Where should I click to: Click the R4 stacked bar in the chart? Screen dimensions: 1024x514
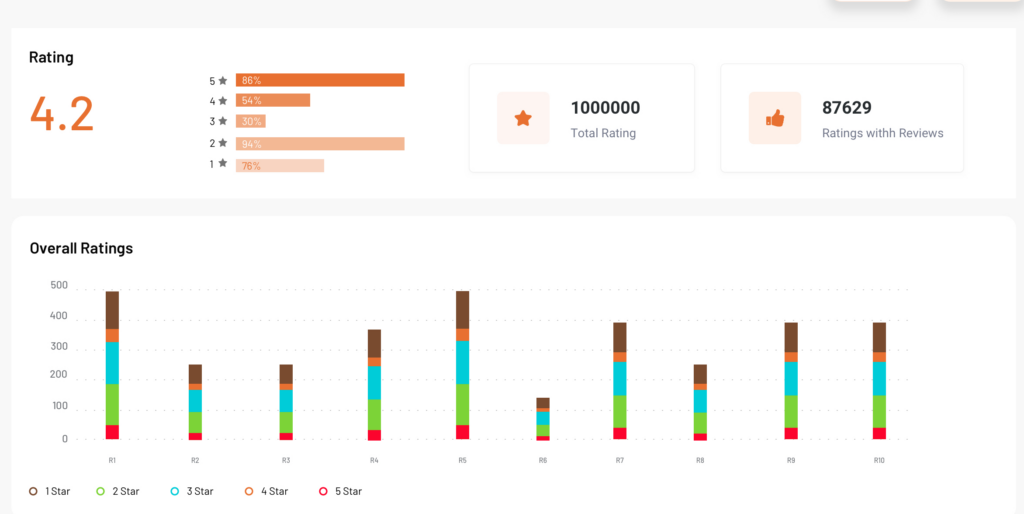pyautogui.click(x=374, y=385)
